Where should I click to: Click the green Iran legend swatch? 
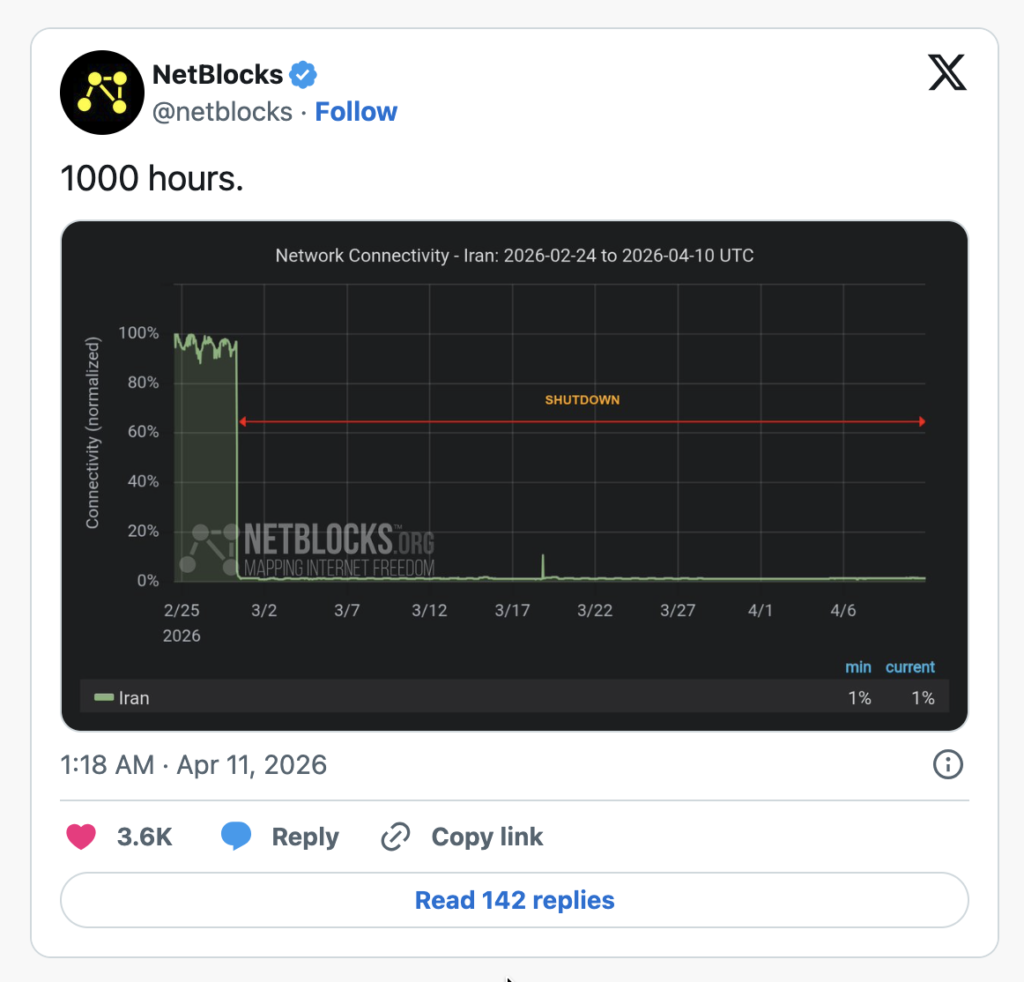103,697
